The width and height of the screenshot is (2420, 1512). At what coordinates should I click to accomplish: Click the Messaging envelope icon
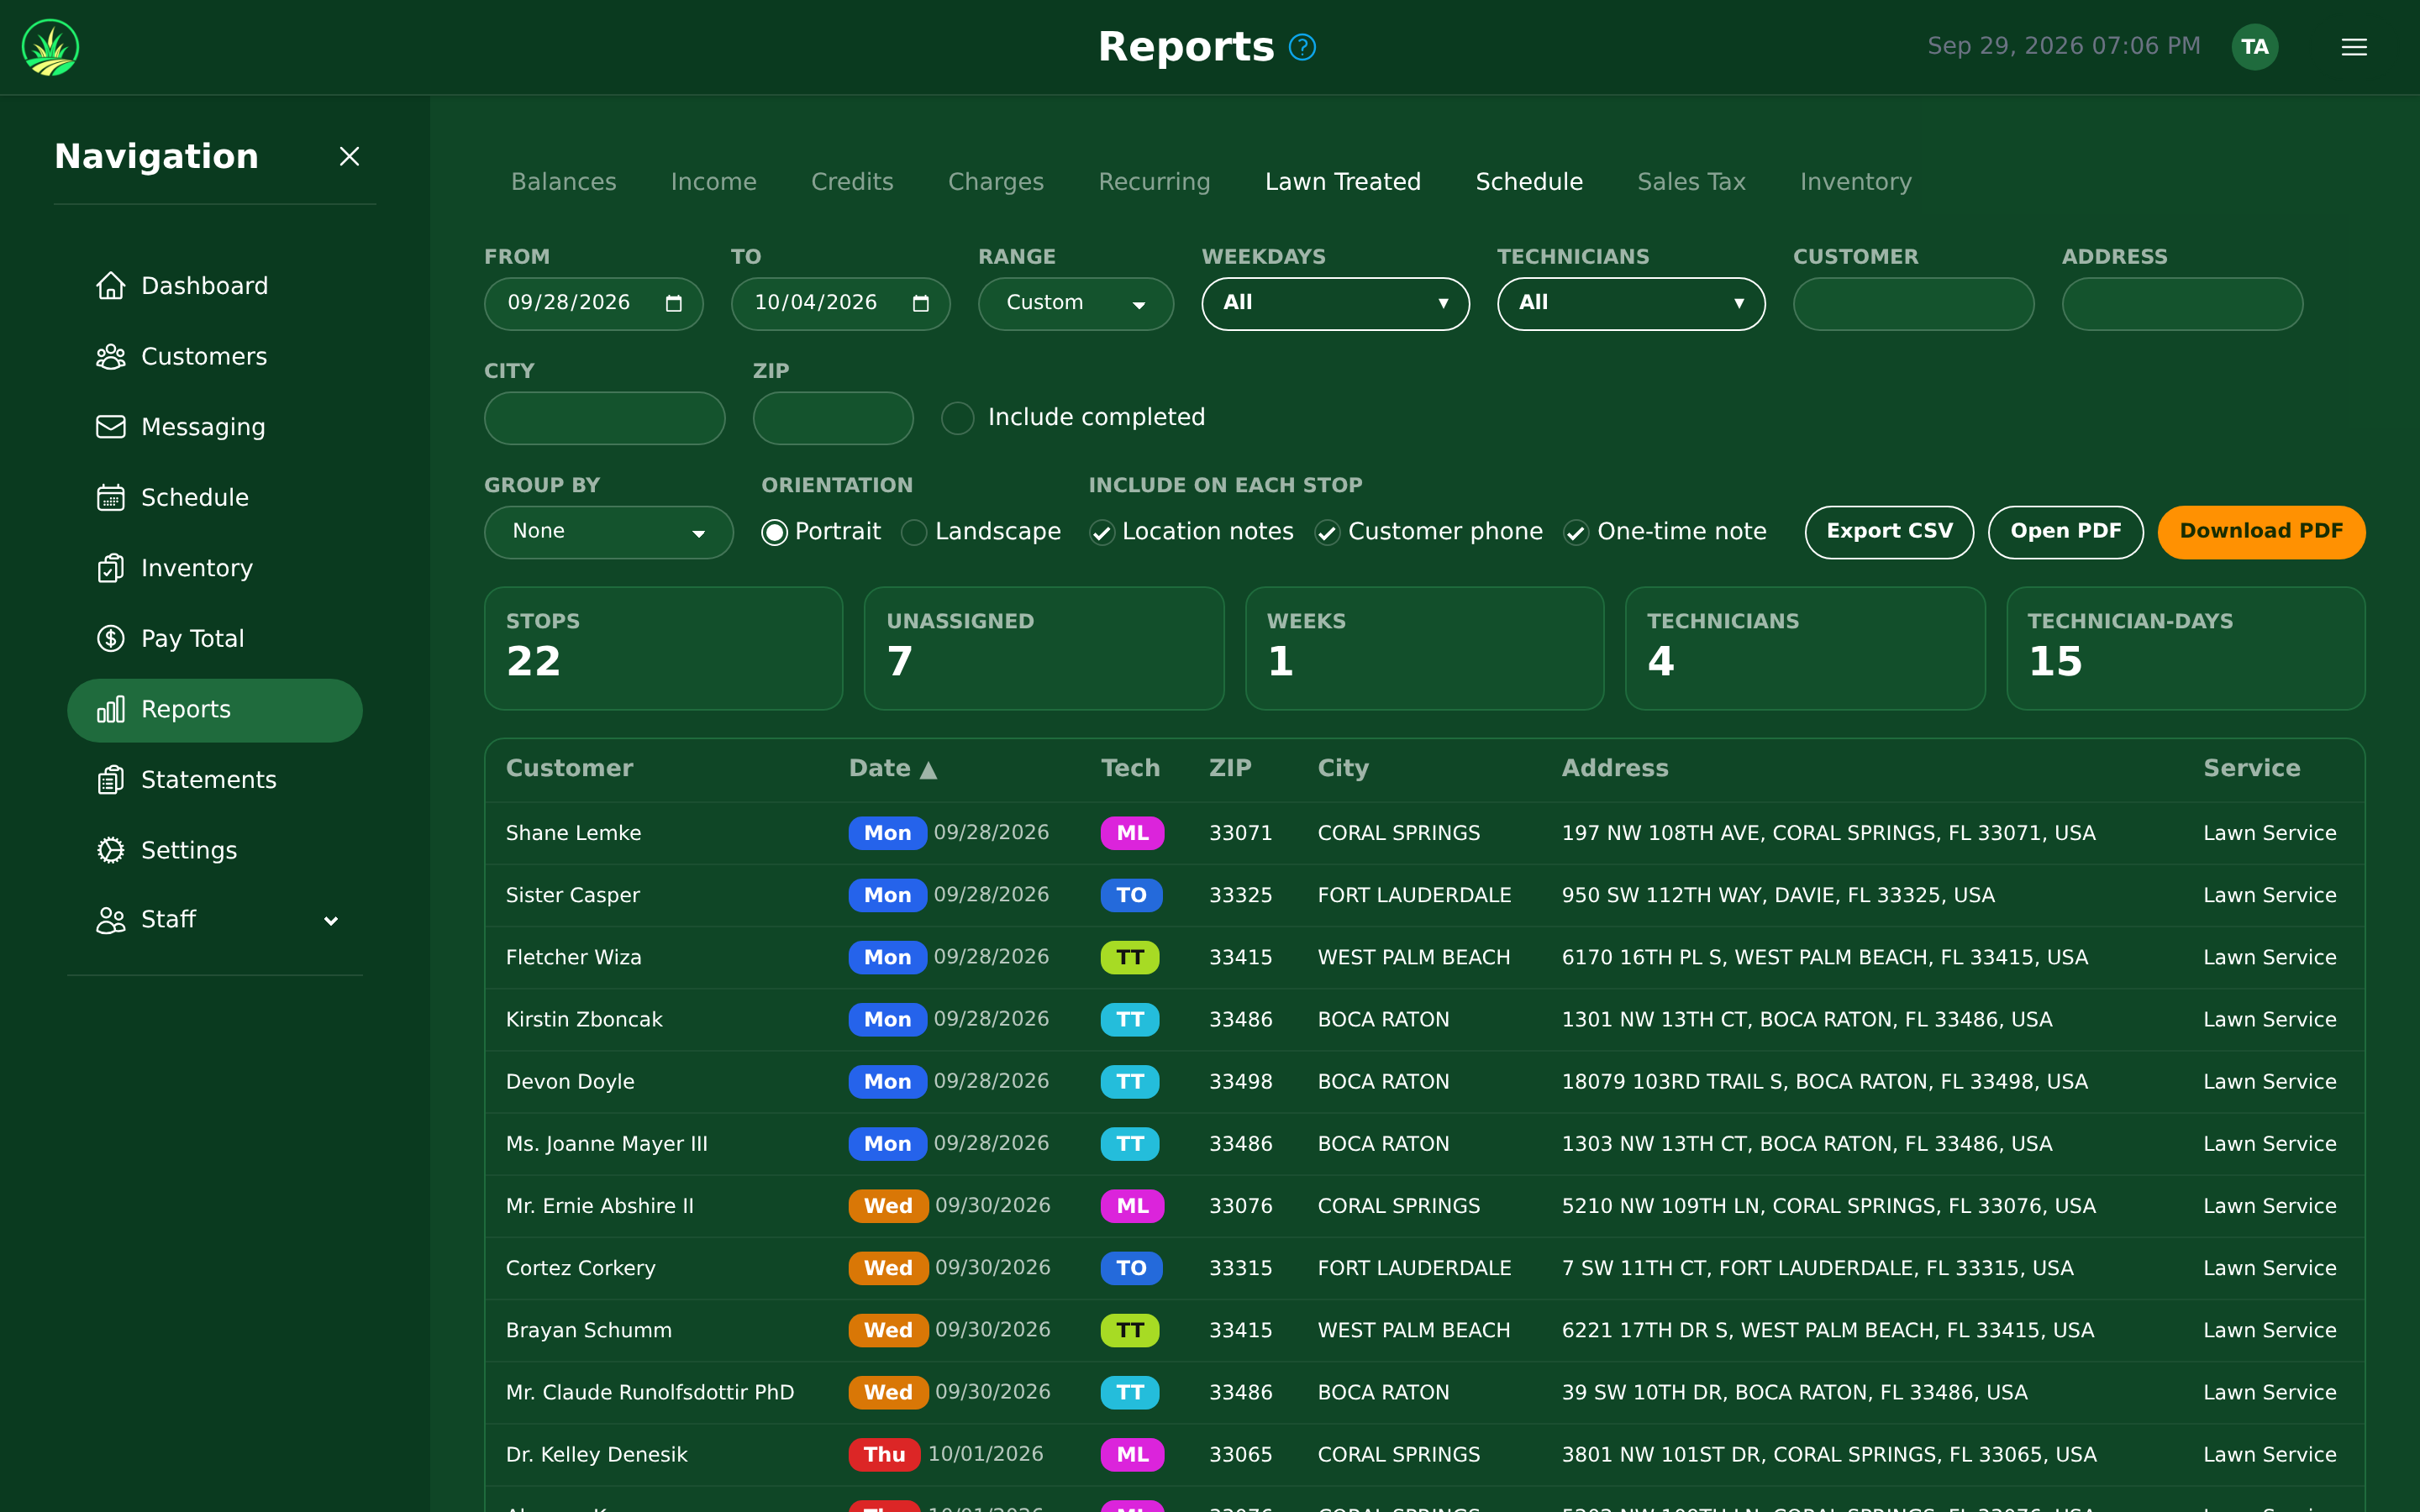pos(111,427)
